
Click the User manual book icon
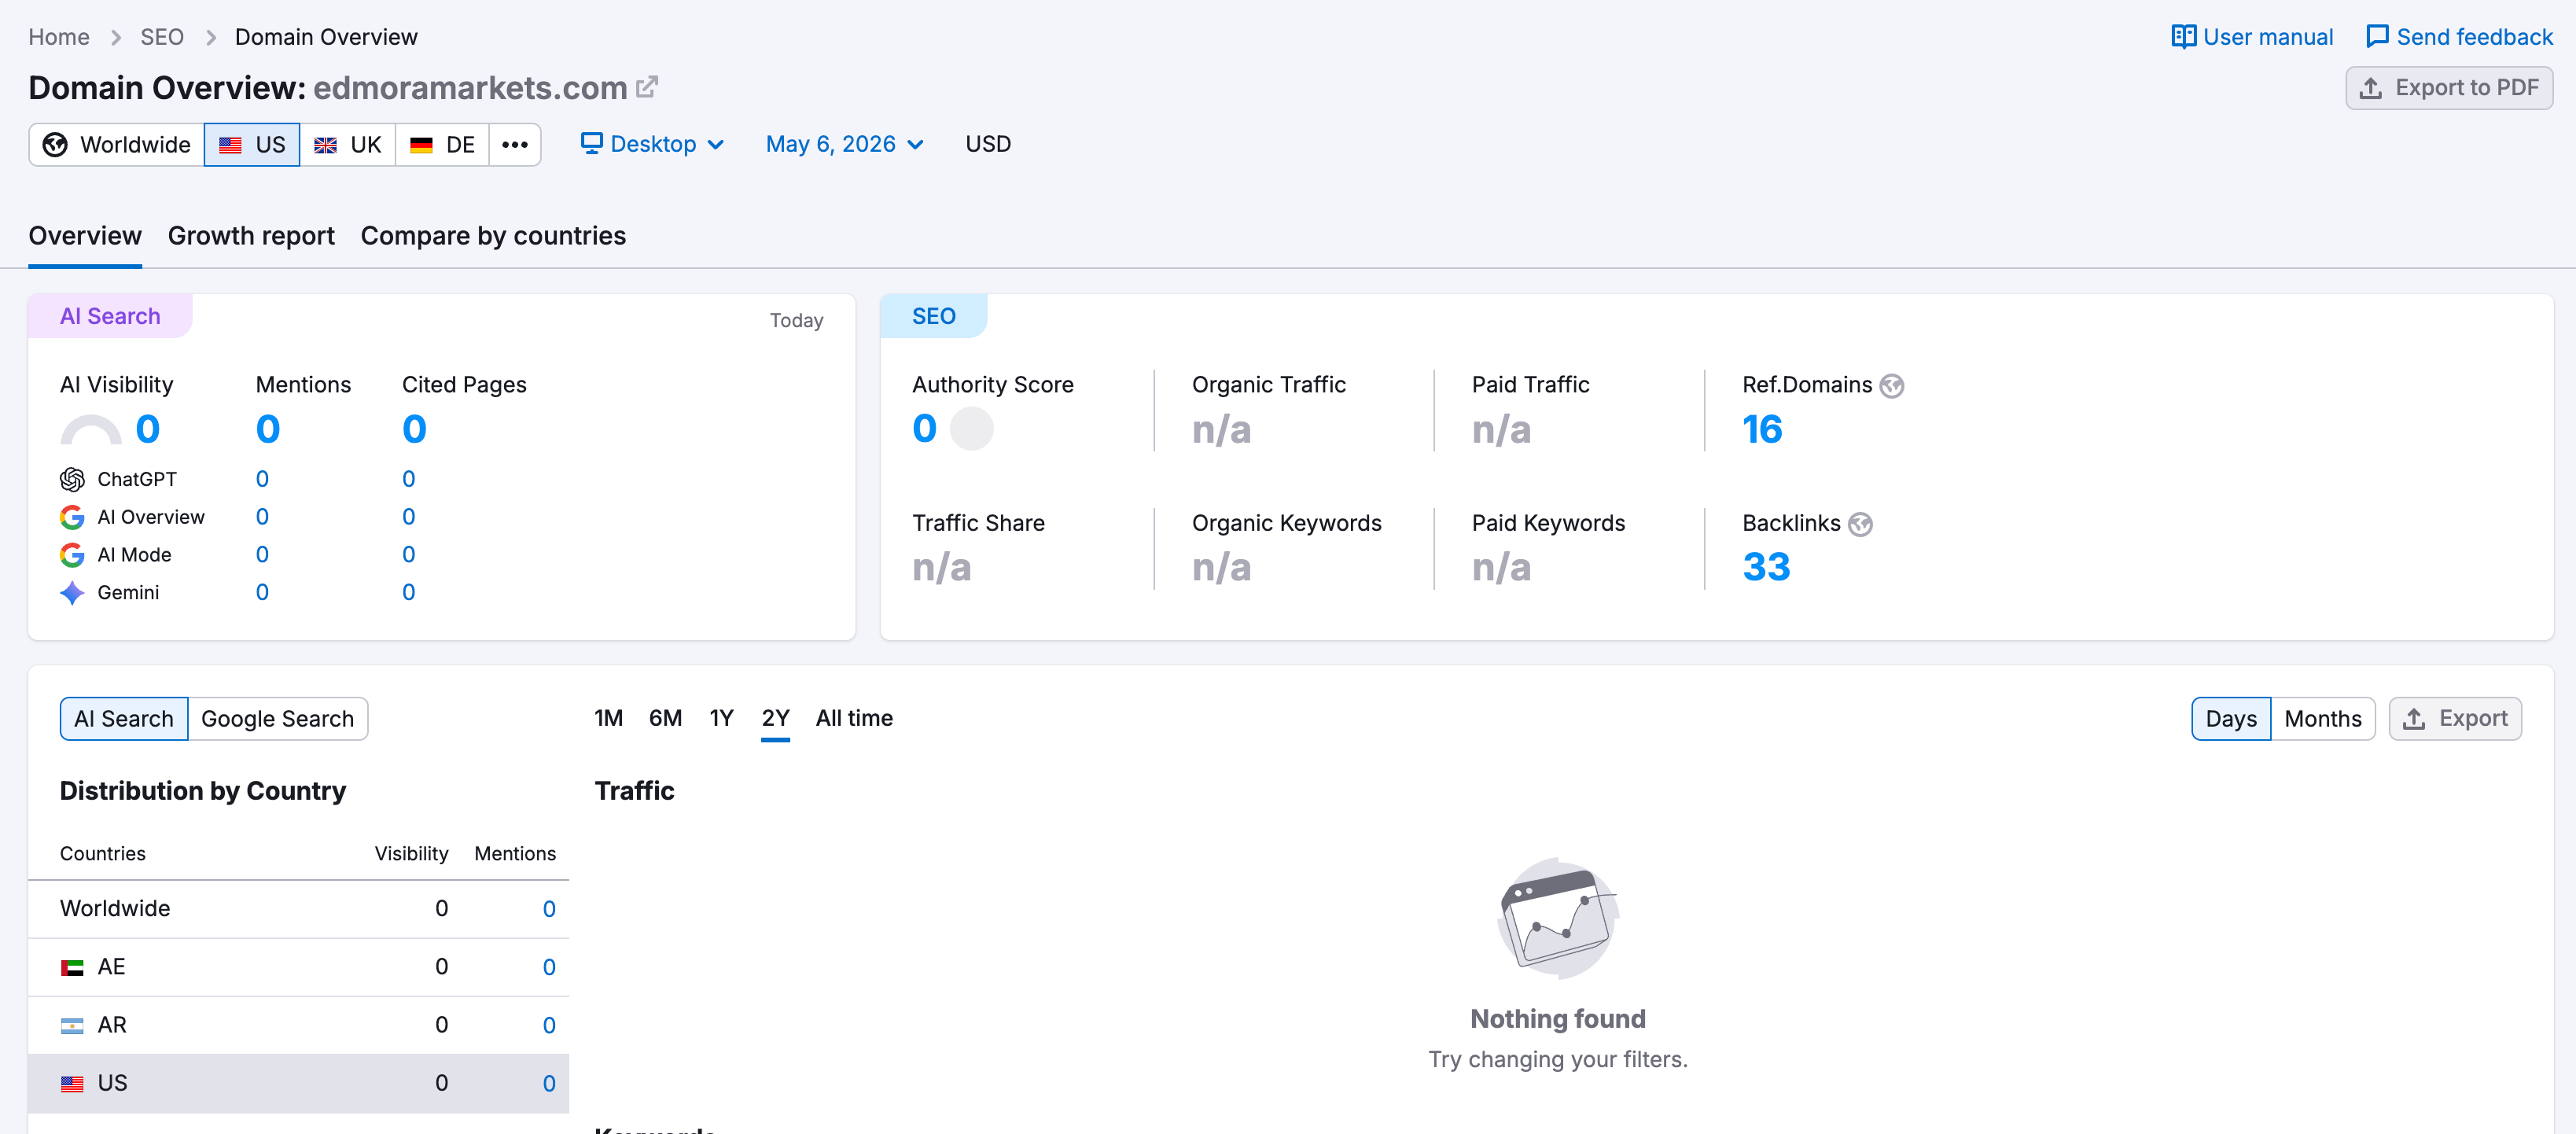coord(2184,37)
